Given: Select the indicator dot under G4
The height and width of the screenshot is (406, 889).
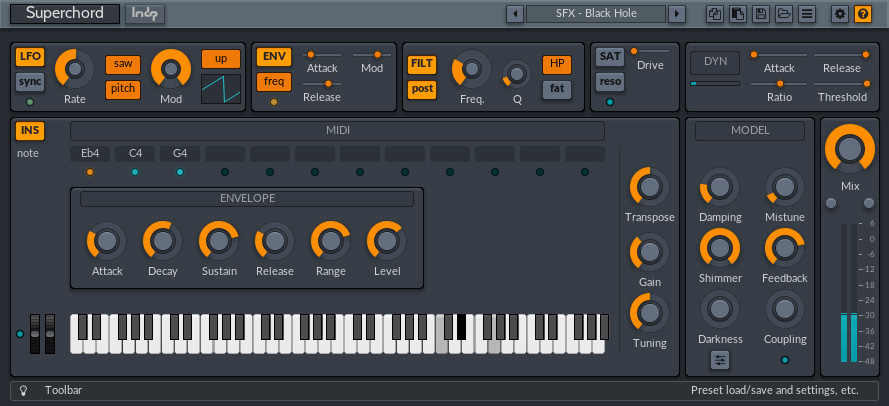Looking at the screenshot, I should click(180, 172).
